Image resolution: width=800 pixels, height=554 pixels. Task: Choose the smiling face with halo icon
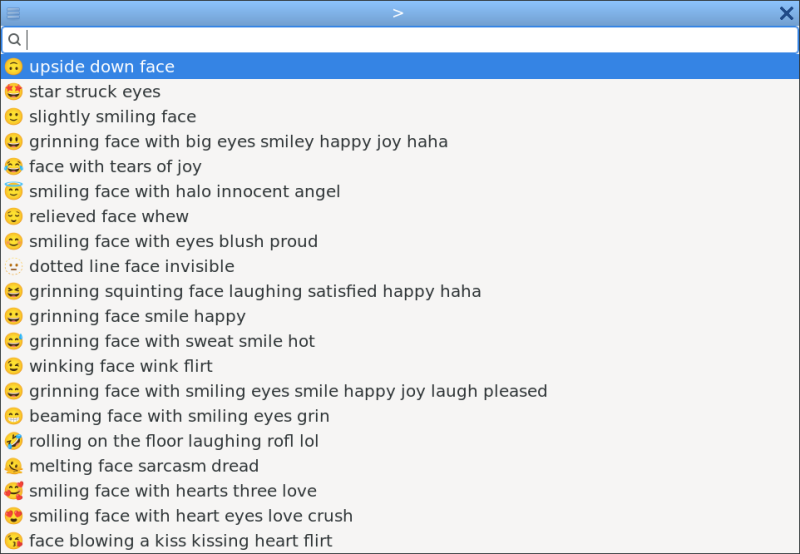point(13,192)
